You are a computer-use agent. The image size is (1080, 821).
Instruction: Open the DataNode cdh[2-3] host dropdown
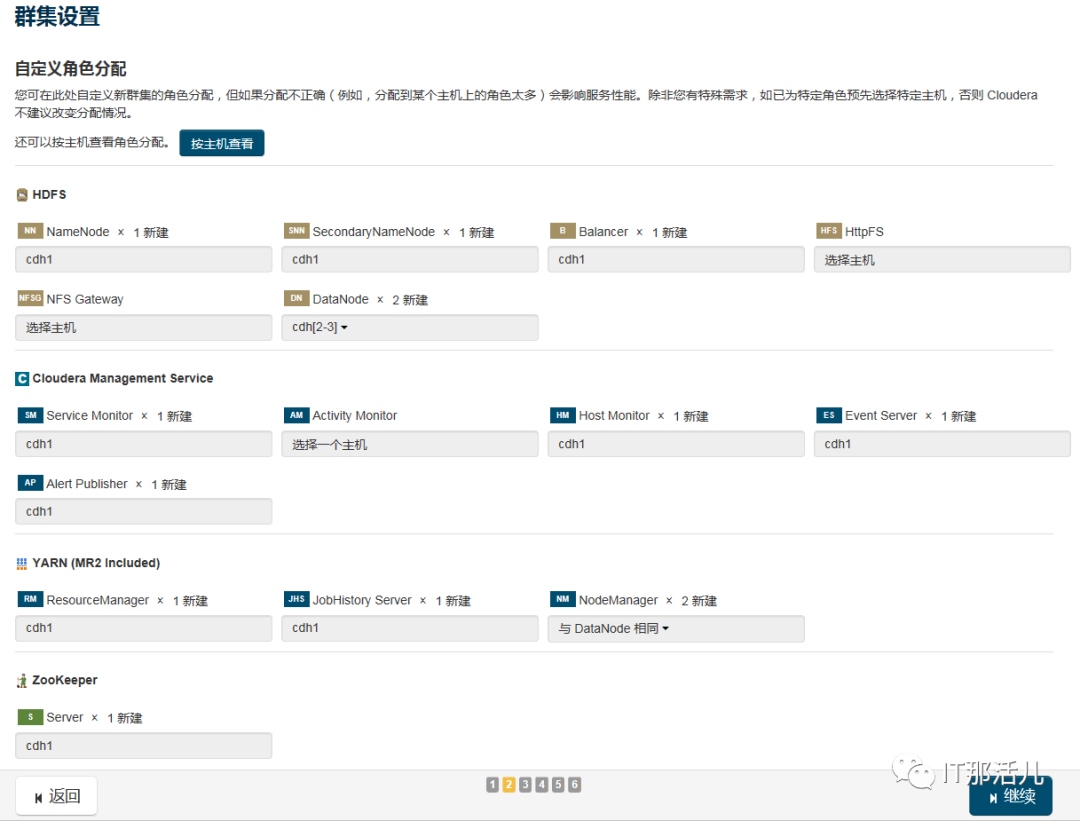pos(410,327)
